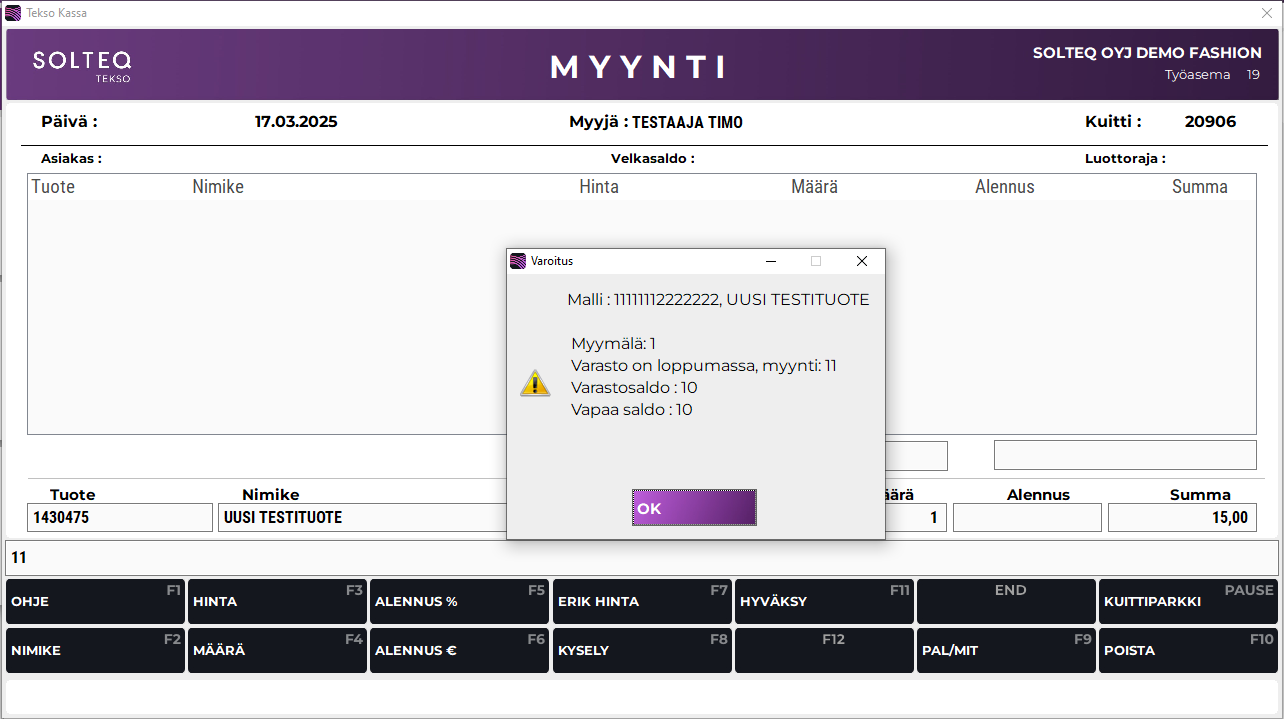Click the Varoitus dialog title bar icon

tap(518, 261)
